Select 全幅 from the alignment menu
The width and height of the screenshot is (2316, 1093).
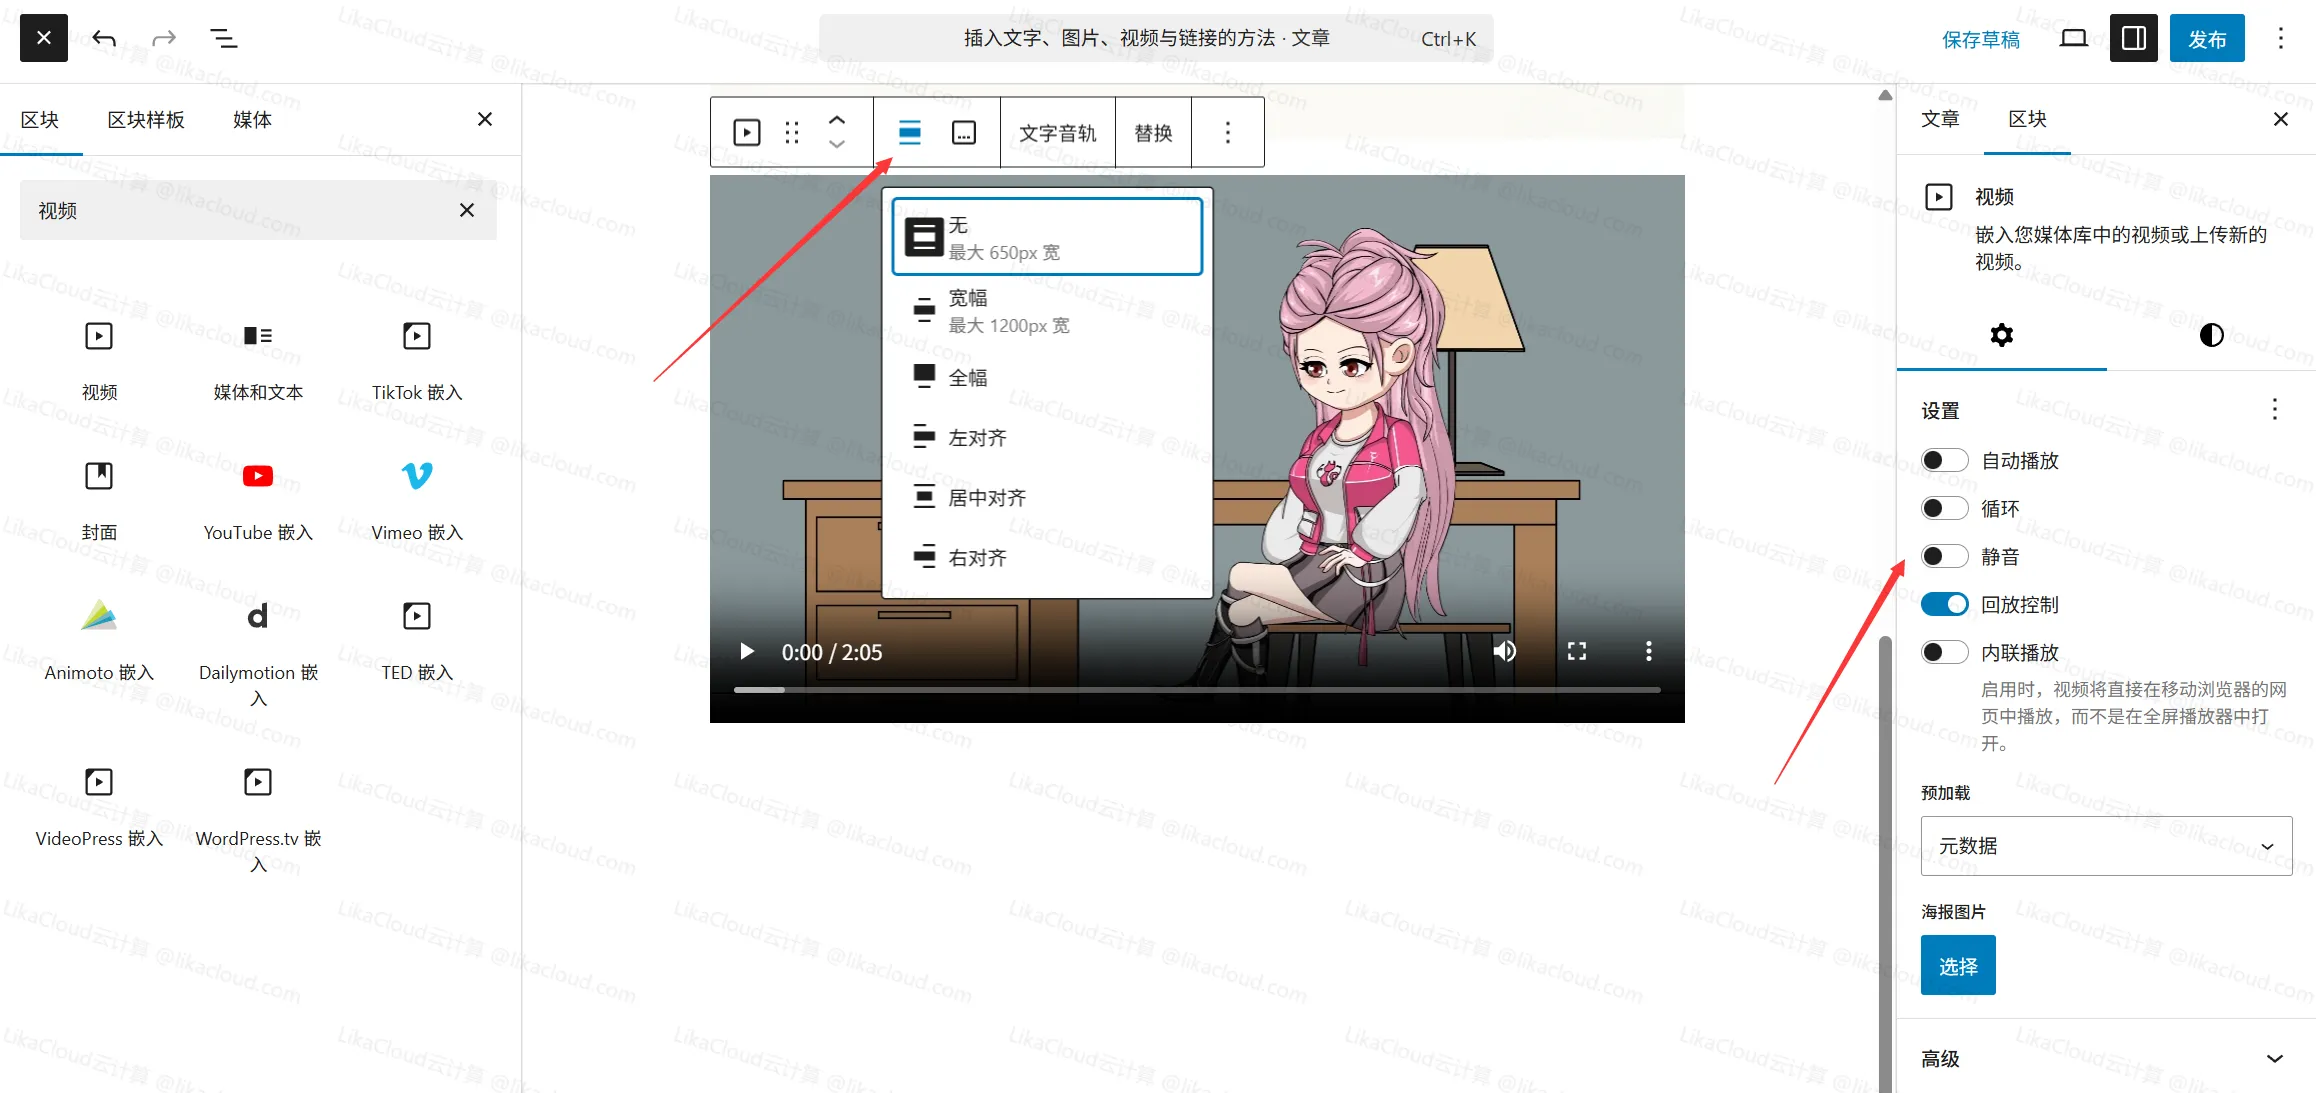(966, 376)
